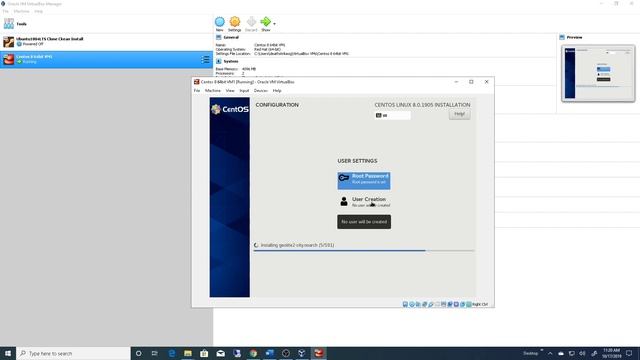
Task: Click VirtualBox cube icon on taskbar
Action: click(x=302, y=353)
